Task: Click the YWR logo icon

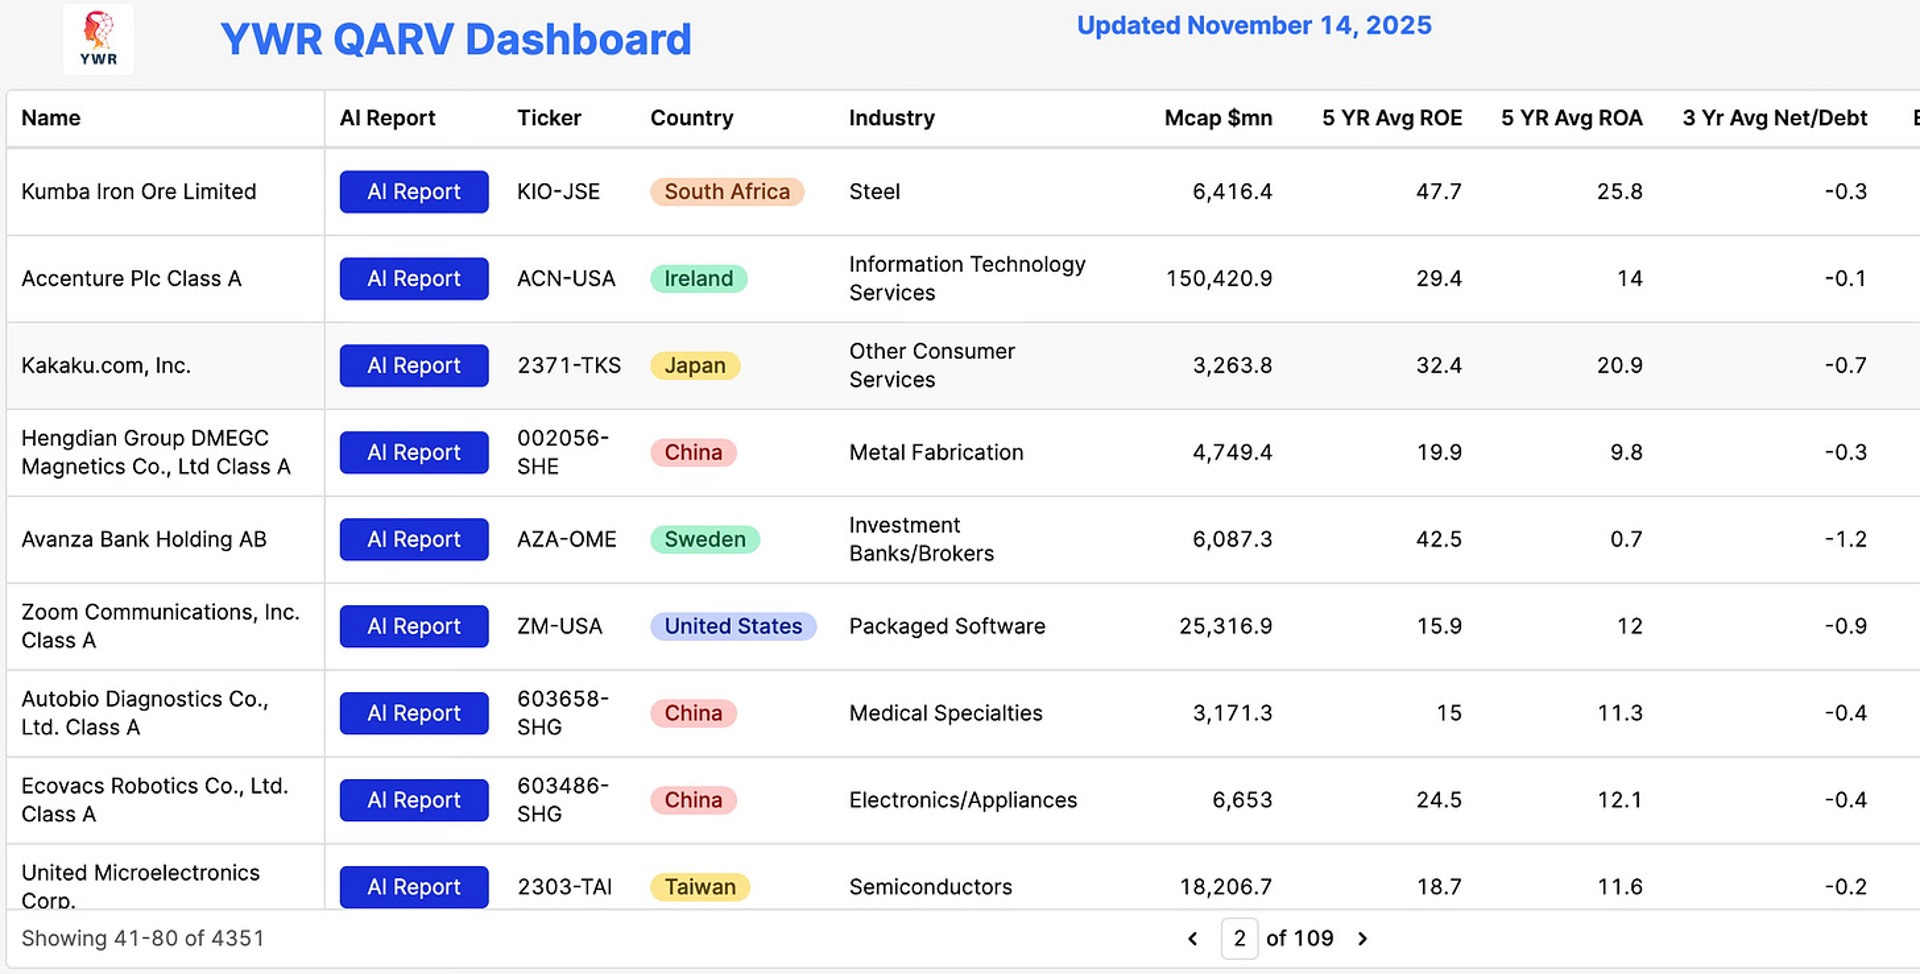Action: pos(98,39)
